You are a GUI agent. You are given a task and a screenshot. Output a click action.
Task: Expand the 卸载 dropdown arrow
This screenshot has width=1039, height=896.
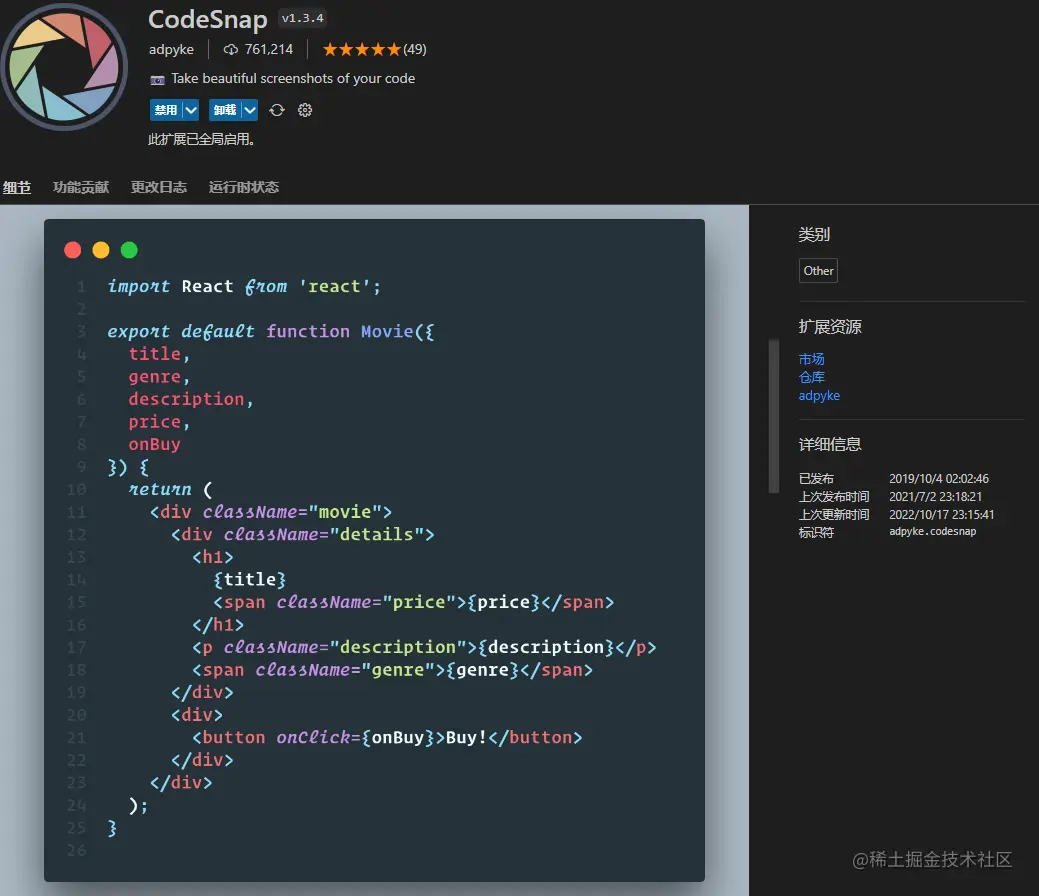pyautogui.click(x=250, y=110)
